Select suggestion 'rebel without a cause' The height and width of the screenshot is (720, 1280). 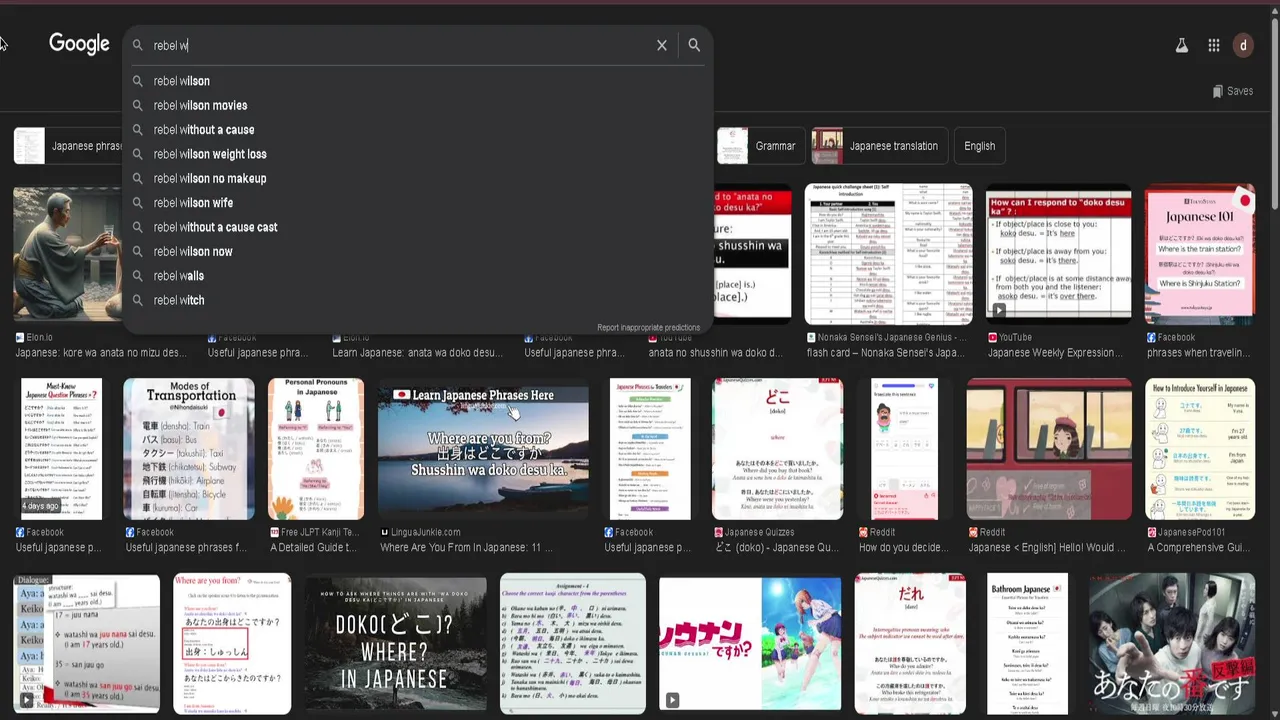[x=418, y=130]
